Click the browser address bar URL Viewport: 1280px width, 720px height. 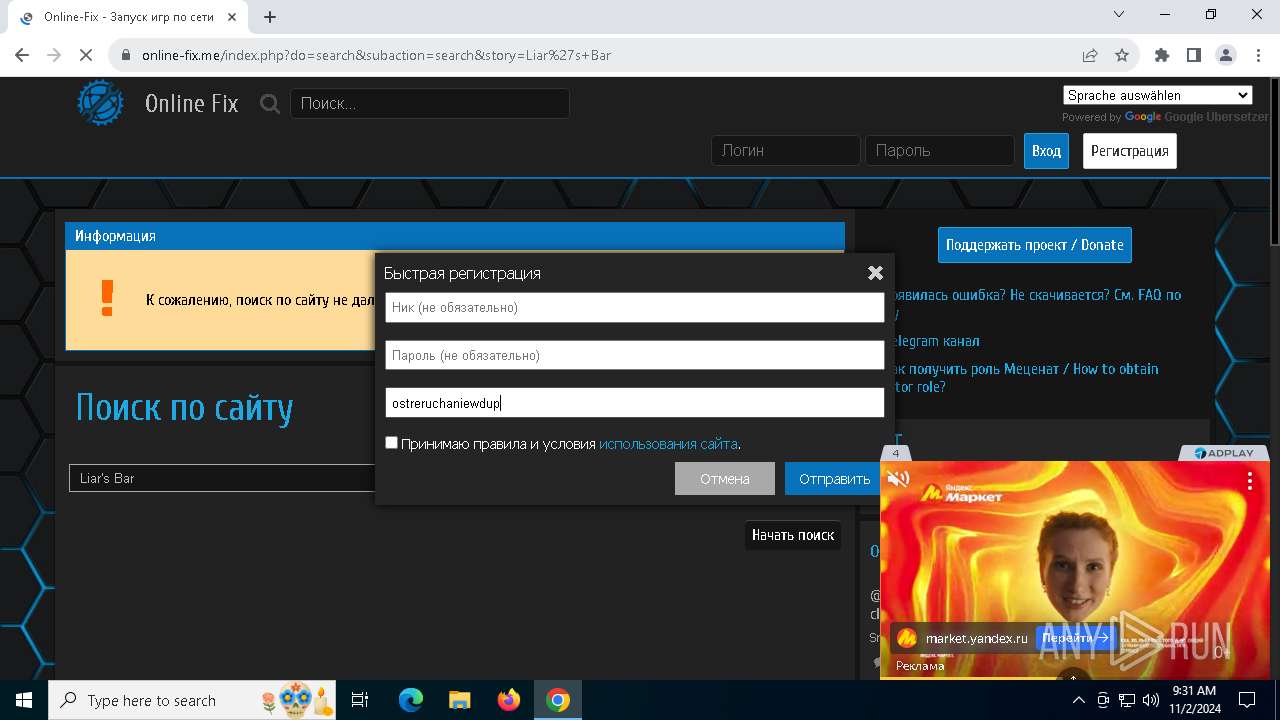pyautogui.click(x=376, y=55)
